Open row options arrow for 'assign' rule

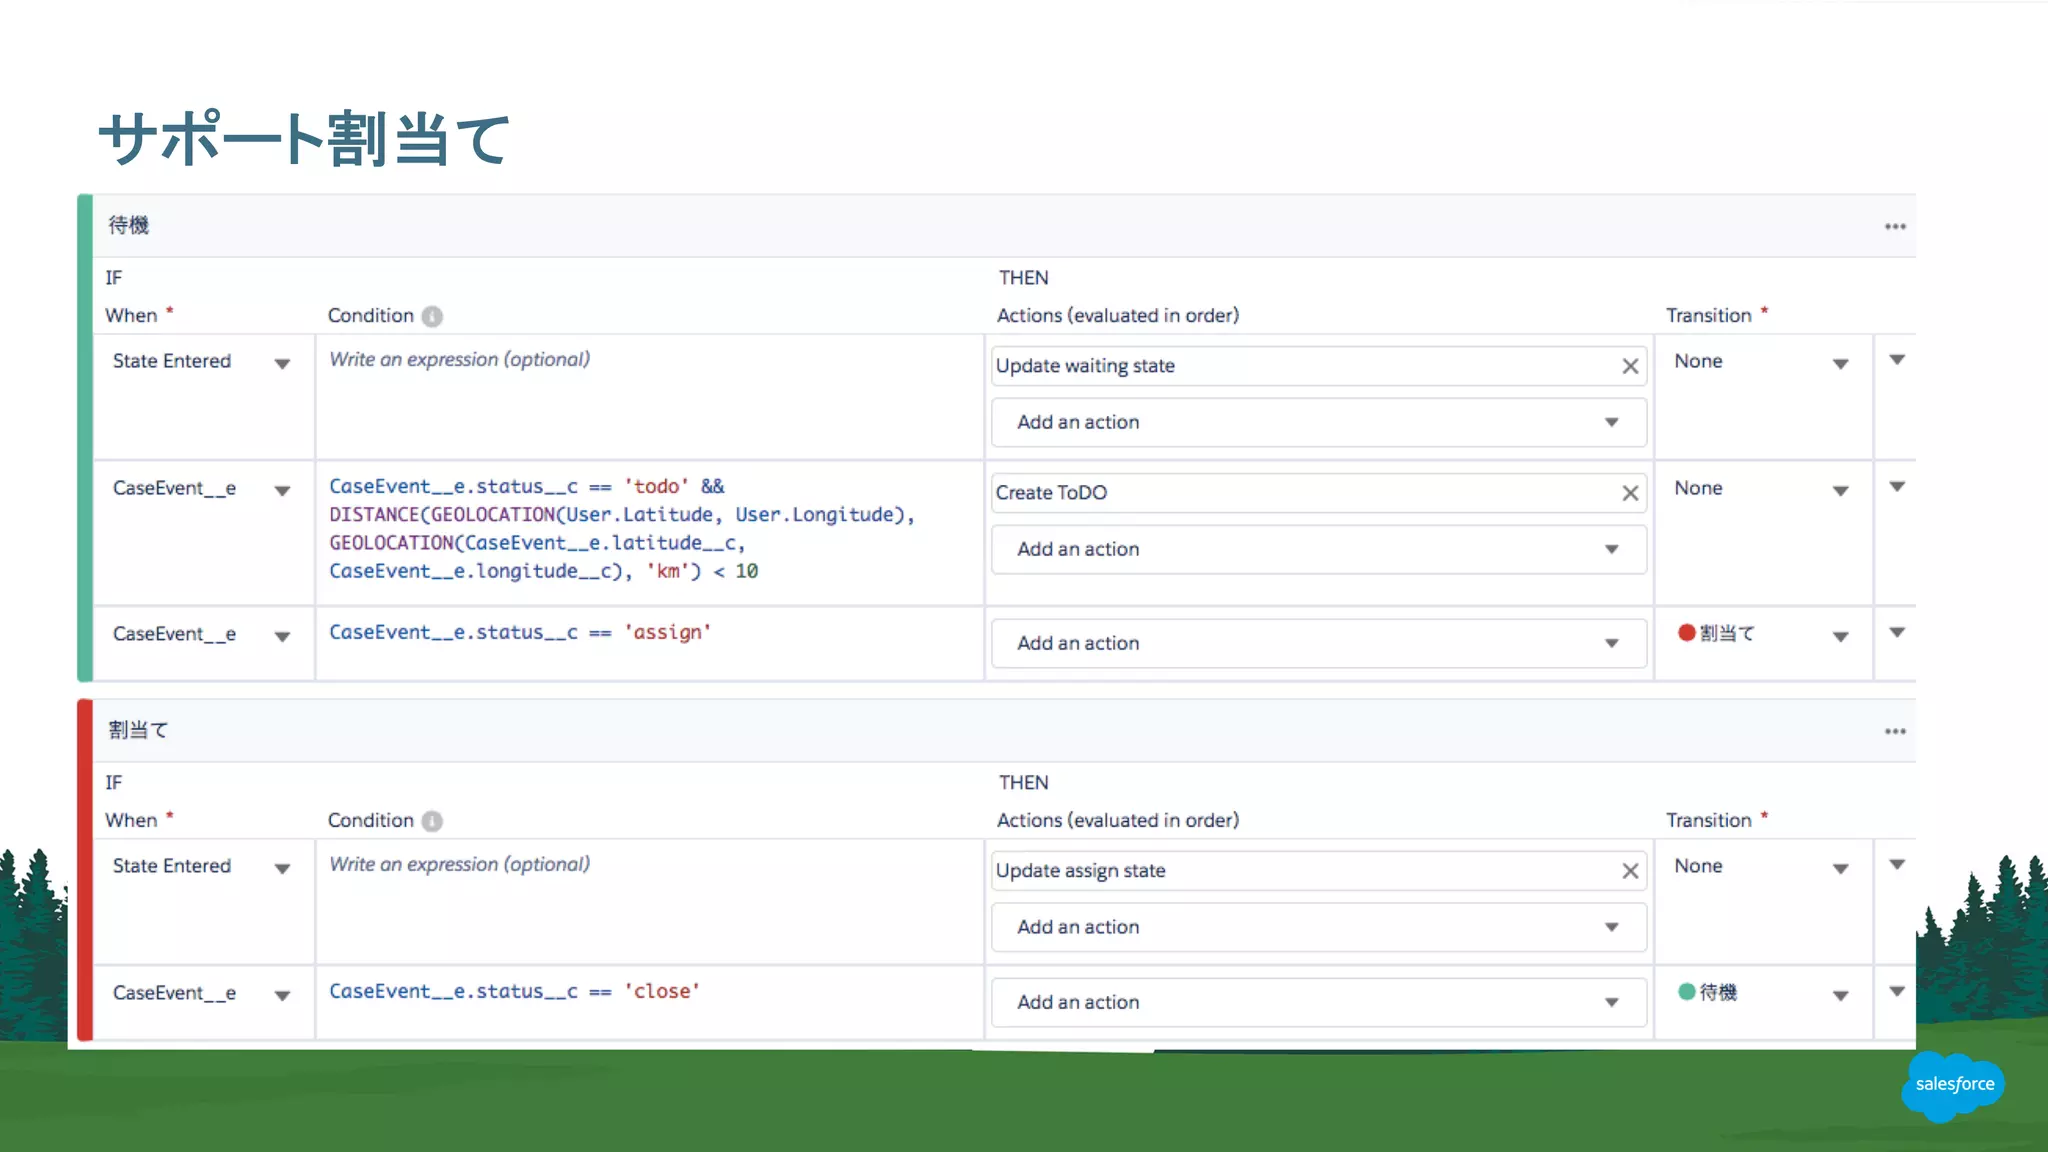pos(1897,632)
